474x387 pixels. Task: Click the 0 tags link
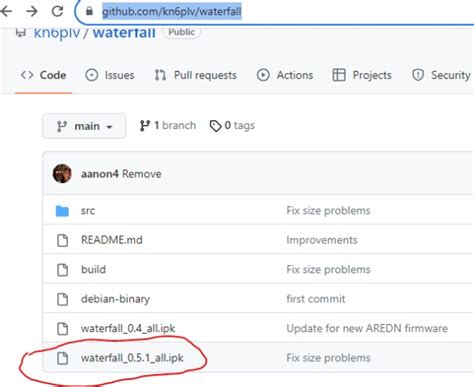click(232, 126)
